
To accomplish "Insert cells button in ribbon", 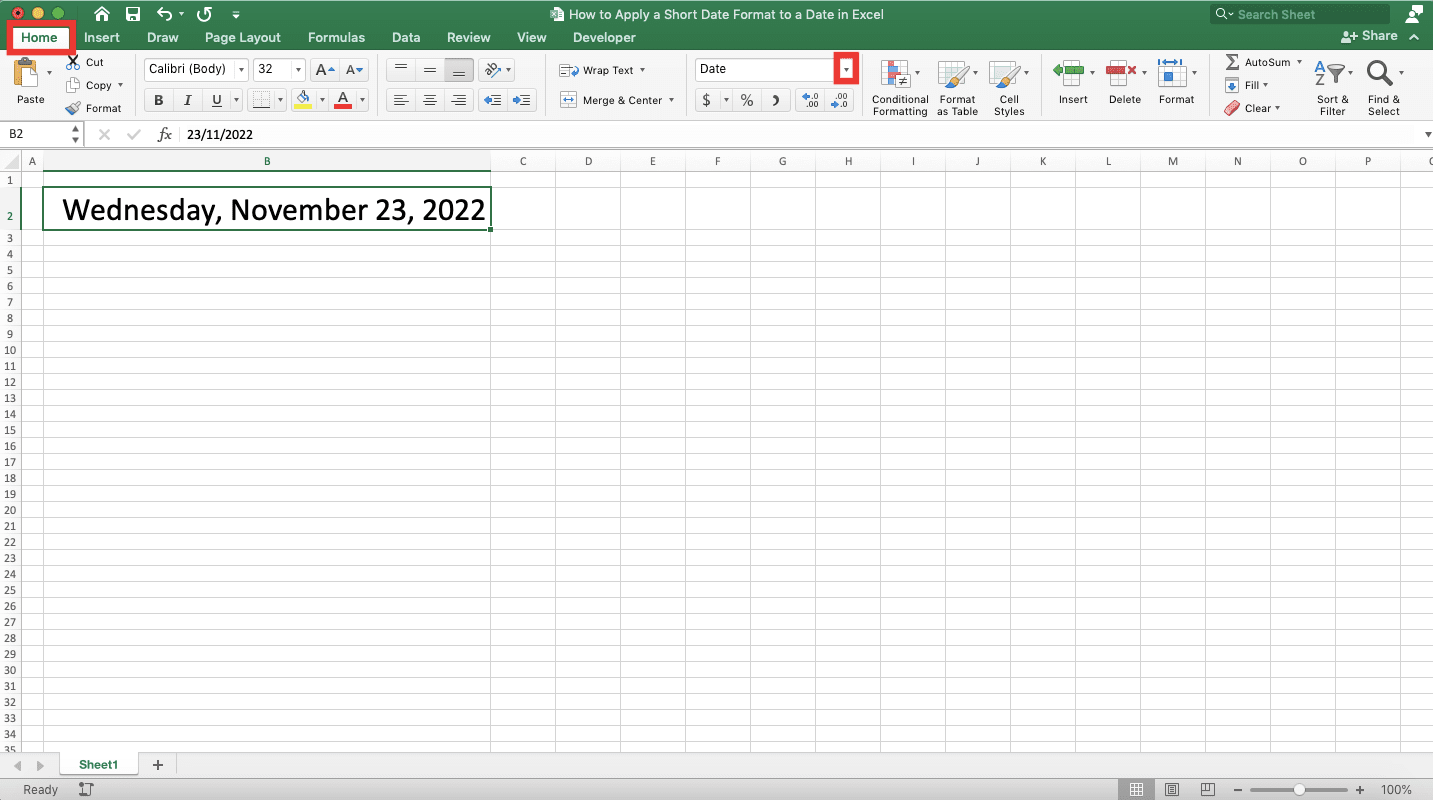I will (x=1073, y=82).
